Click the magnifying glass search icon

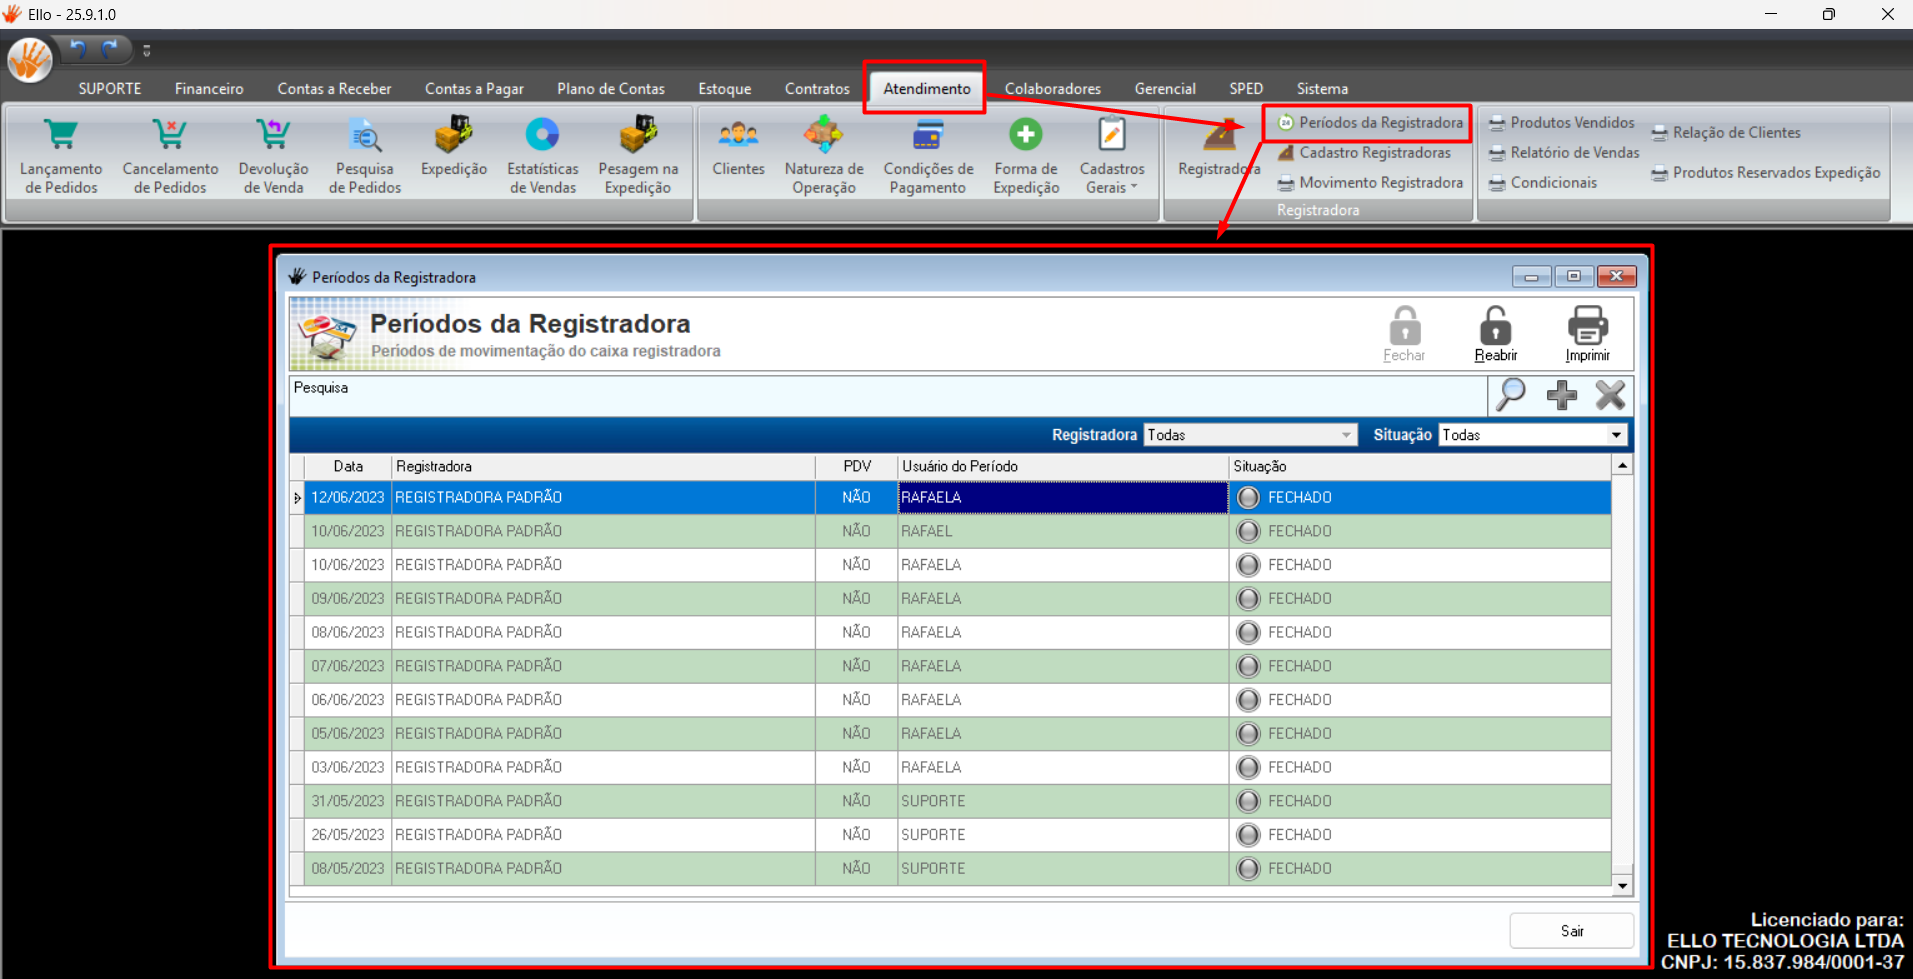point(1510,396)
